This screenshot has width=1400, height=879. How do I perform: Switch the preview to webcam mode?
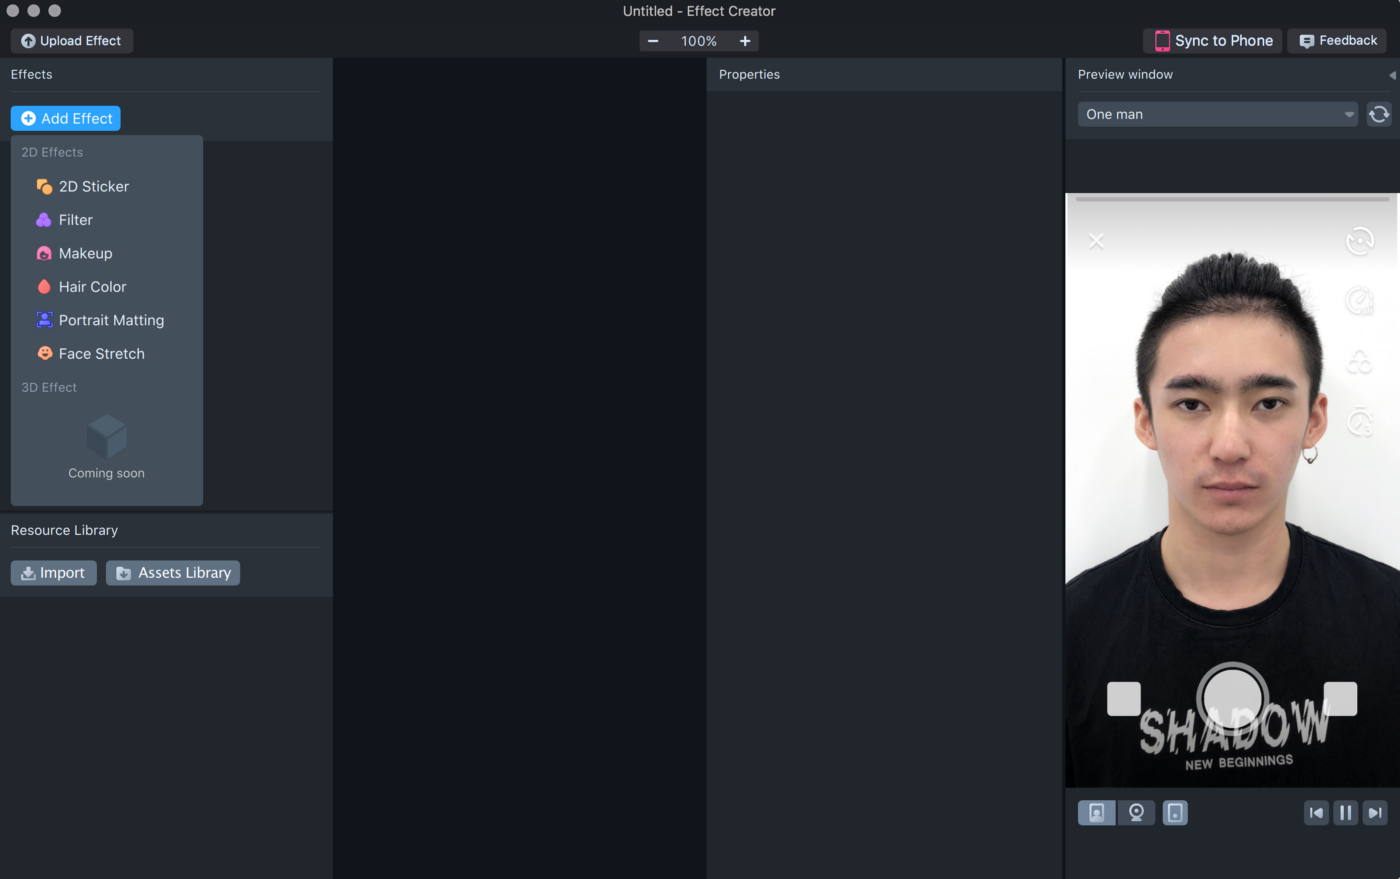coord(1136,813)
